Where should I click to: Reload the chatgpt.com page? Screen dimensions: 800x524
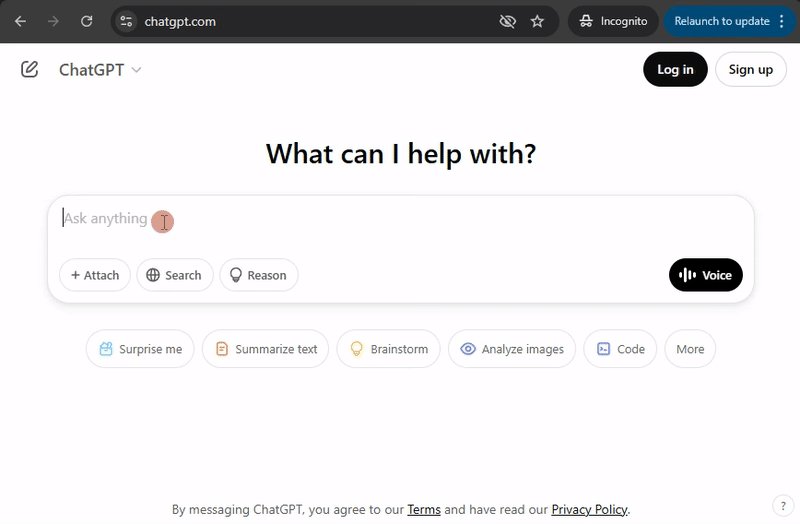coord(87,21)
